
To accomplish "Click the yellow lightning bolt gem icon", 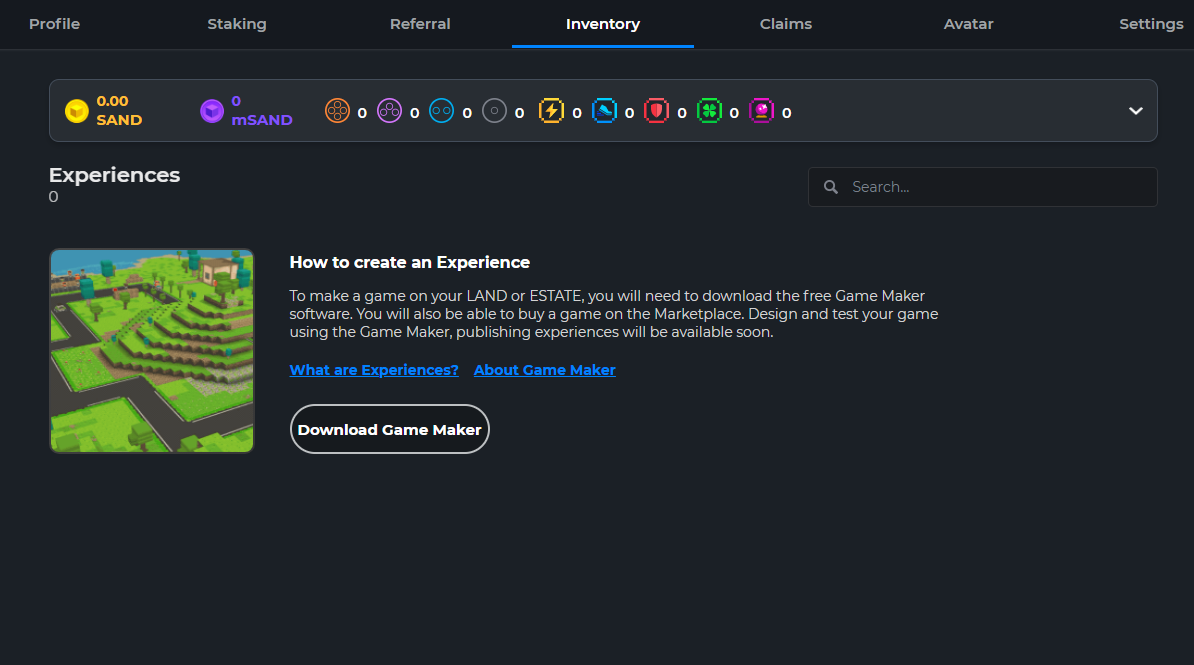I will coord(551,111).
